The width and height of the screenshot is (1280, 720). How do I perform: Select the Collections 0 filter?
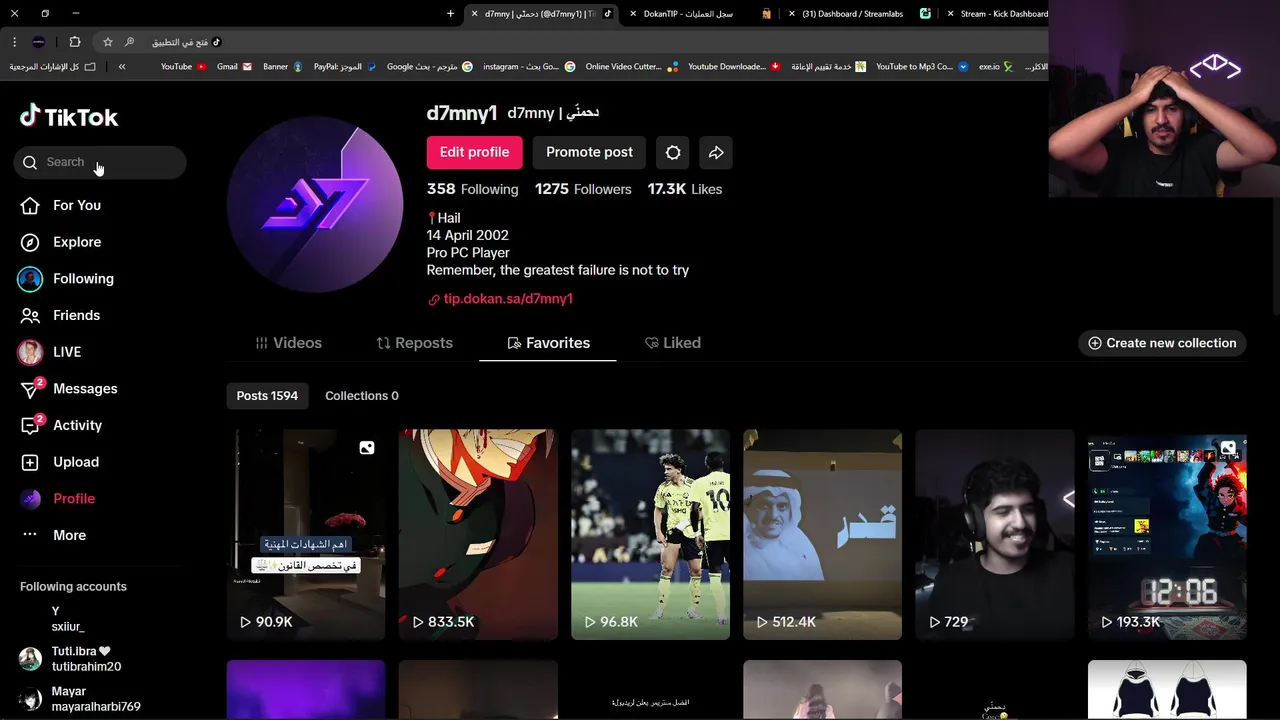point(362,396)
